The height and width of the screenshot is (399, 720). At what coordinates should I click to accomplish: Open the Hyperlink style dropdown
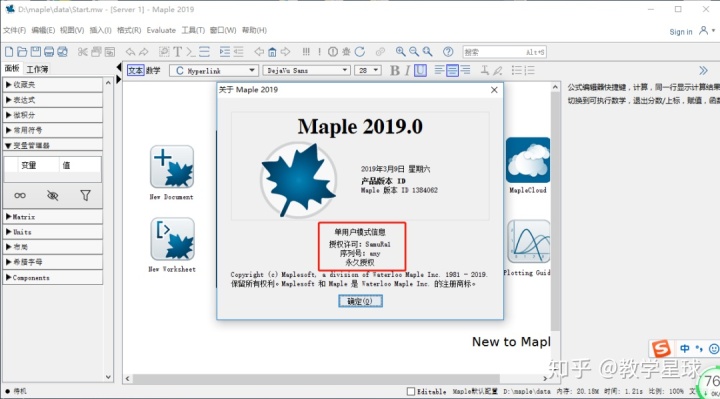point(214,70)
